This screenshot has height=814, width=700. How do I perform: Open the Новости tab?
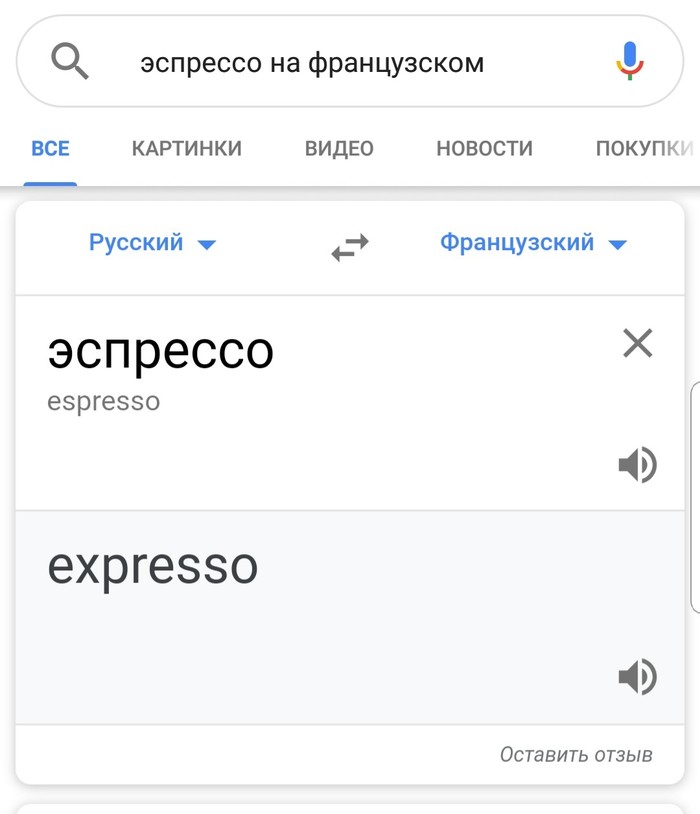(484, 149)
